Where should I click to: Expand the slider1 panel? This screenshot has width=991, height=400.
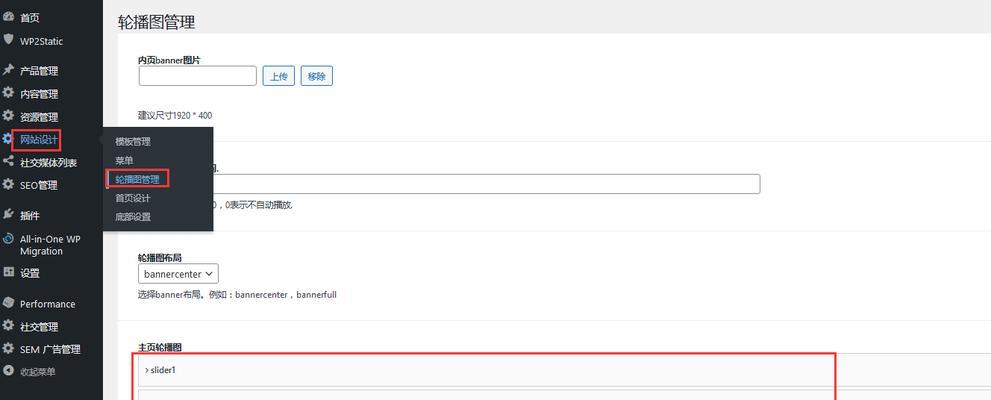[485, 370]
